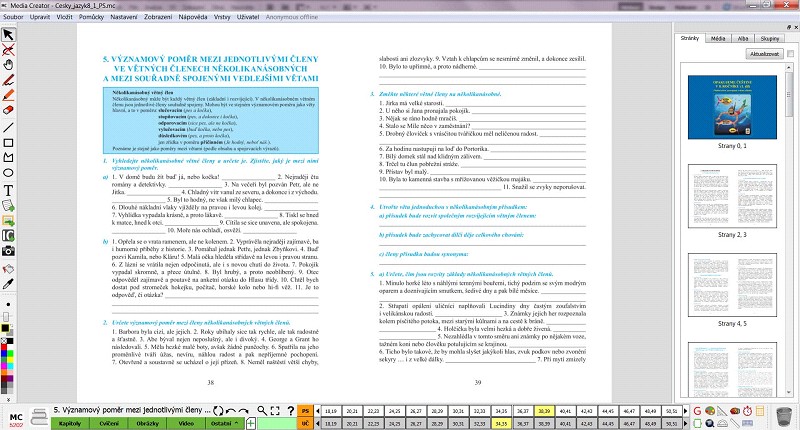This screenshot has width=800, height=430.
Task: Open the protractor tool
Action: tap(722, 423)
